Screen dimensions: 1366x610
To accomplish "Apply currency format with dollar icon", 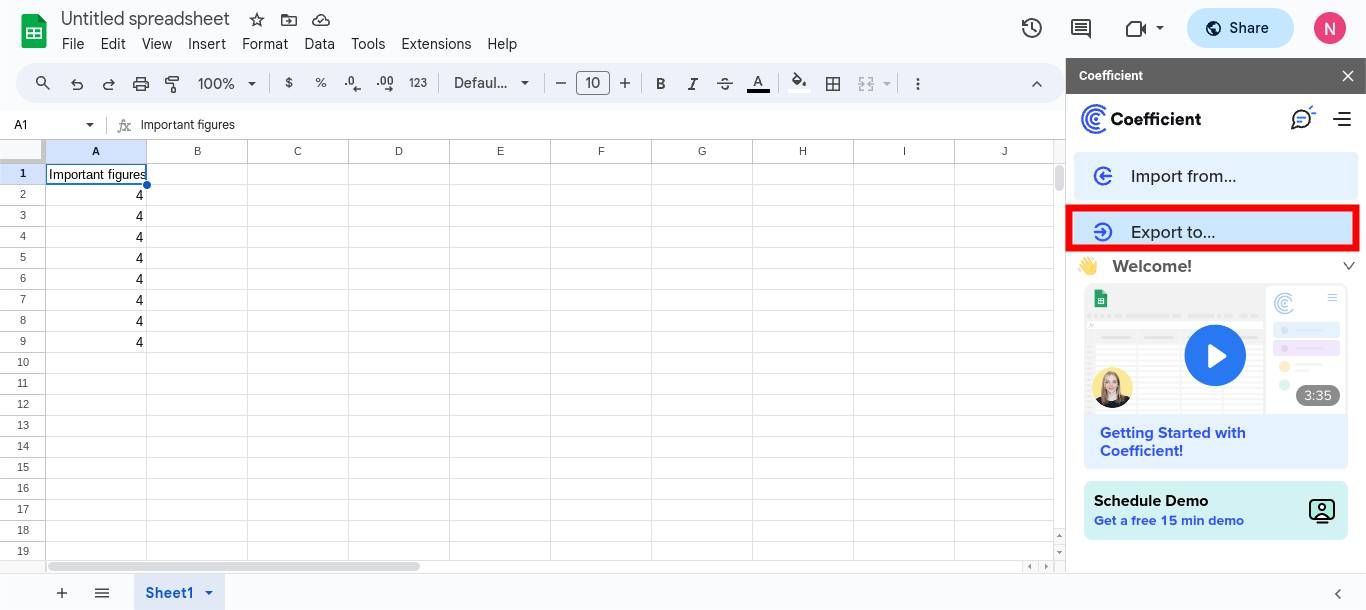I will pos(289,83).
